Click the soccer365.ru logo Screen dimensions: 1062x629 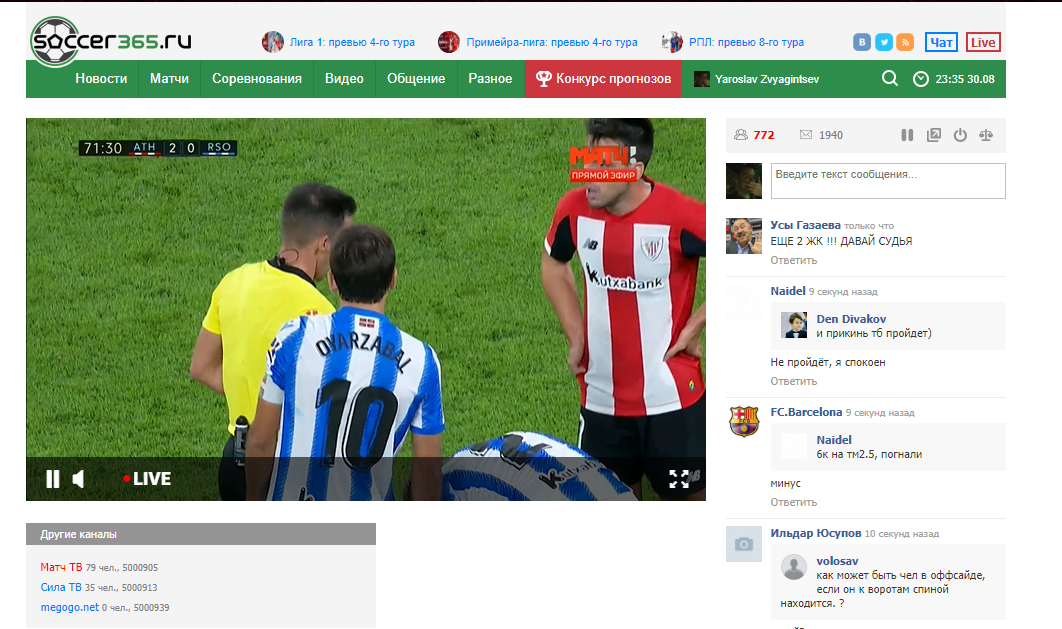pyautogui.click(x=110, y=42)
